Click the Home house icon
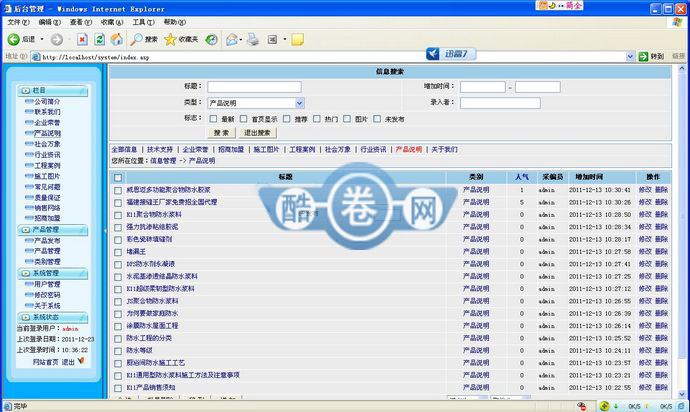The width and height of the screenshot is (690, 412). tap(117, 40)
